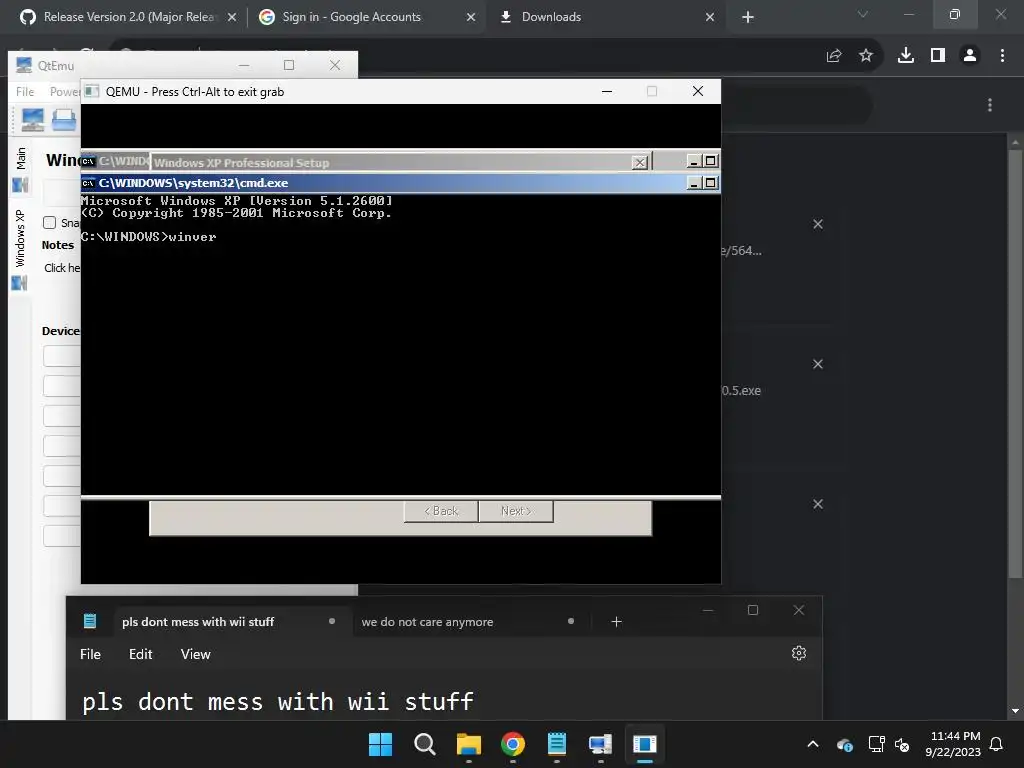The width and height of the screenshot is (1024, 768).
Task: Remove the 0.5.exe download entry
Action: click(818, 364)
